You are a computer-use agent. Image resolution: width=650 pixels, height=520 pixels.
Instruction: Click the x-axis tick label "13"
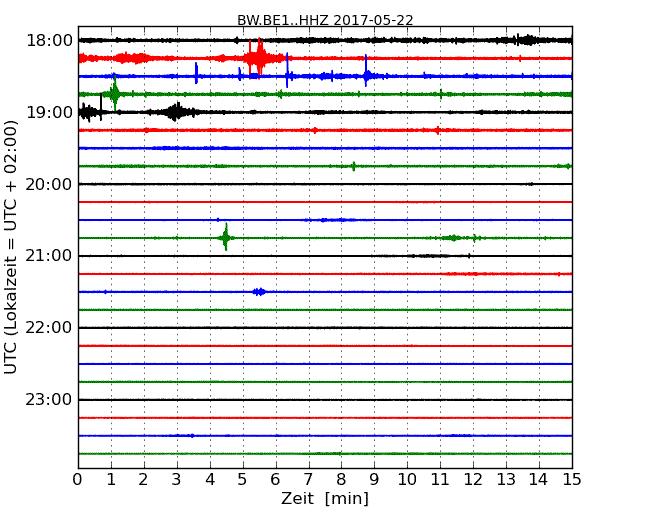click(x=506, y=480)
